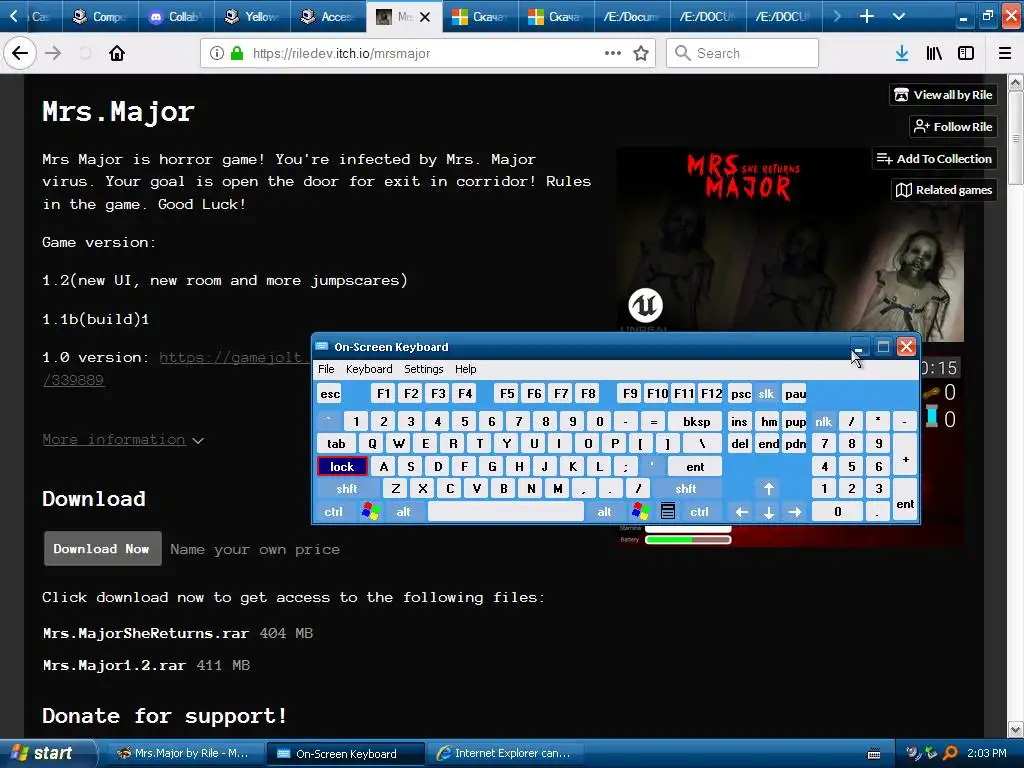Click the right arrow key on On-Screen Keyboard
1024x768 pixels.
tap(795, 512)
